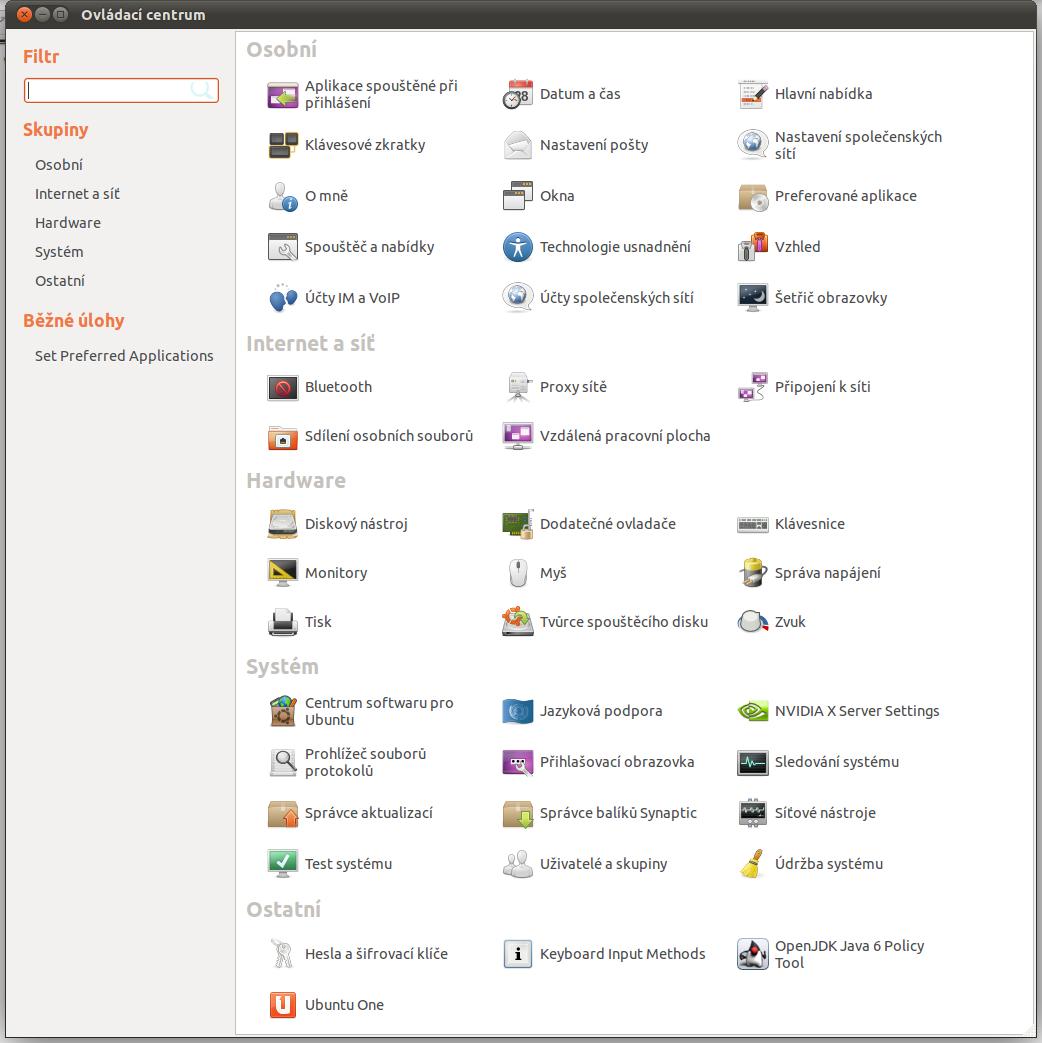Select the Ostatní group in sidebar

click(x=60, y=281)
